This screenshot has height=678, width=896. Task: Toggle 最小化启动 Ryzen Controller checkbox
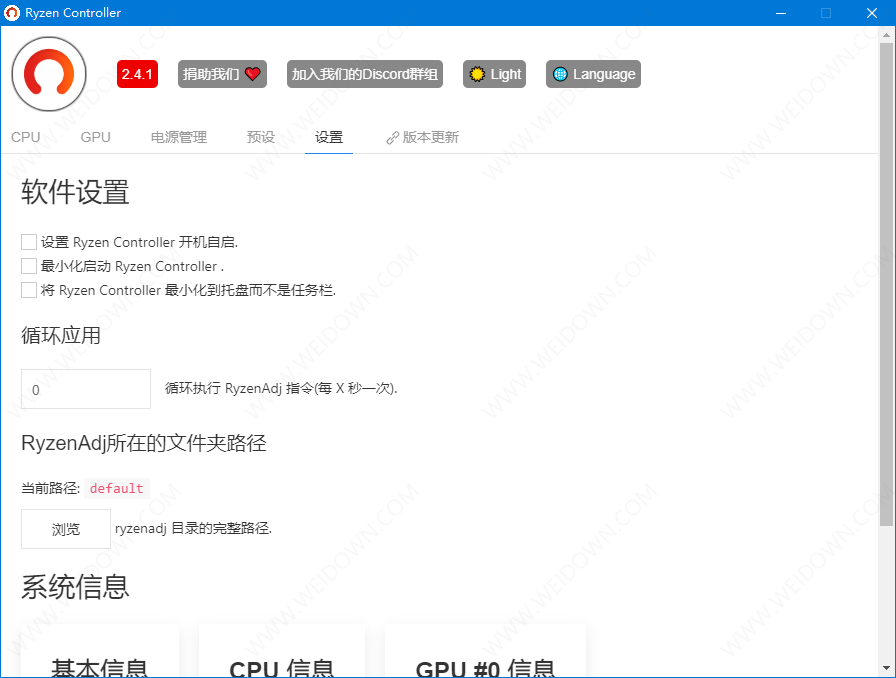point(29,266)
